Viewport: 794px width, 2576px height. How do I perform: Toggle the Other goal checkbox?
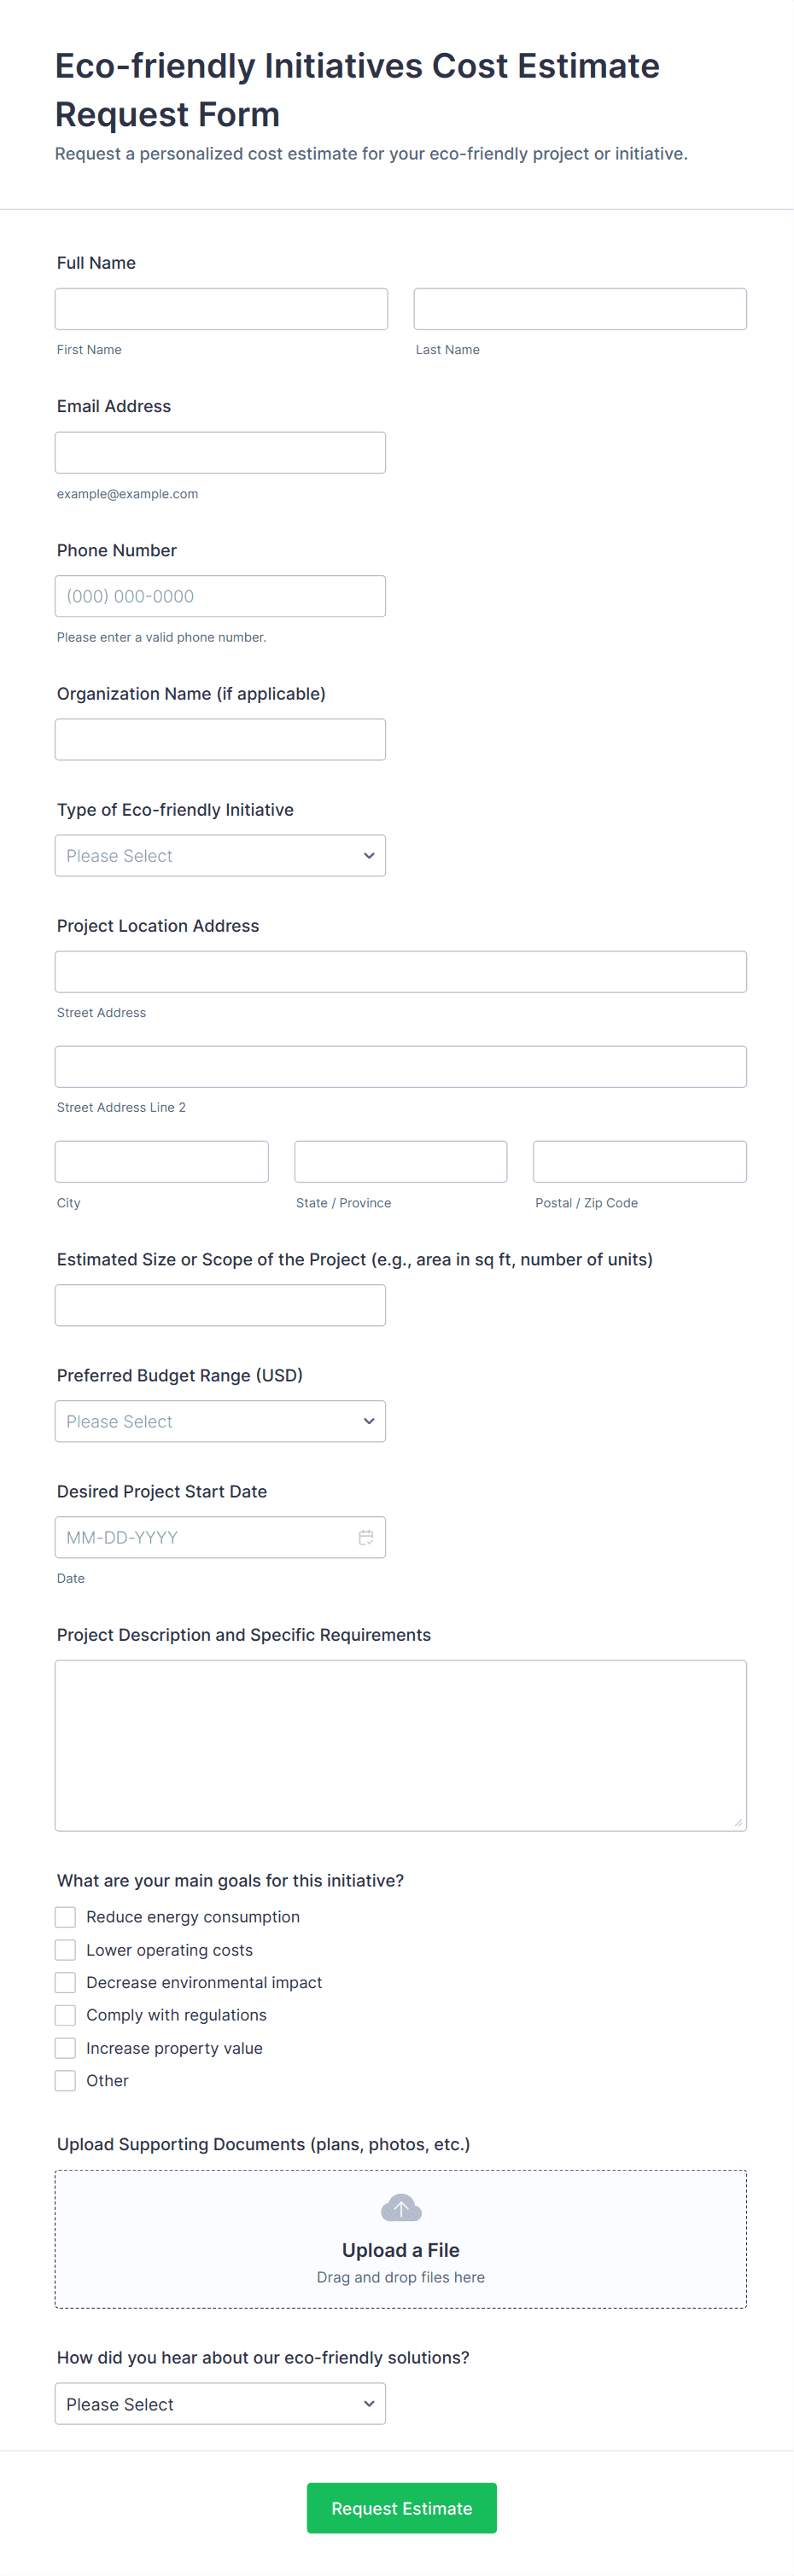click(65, 2080)
